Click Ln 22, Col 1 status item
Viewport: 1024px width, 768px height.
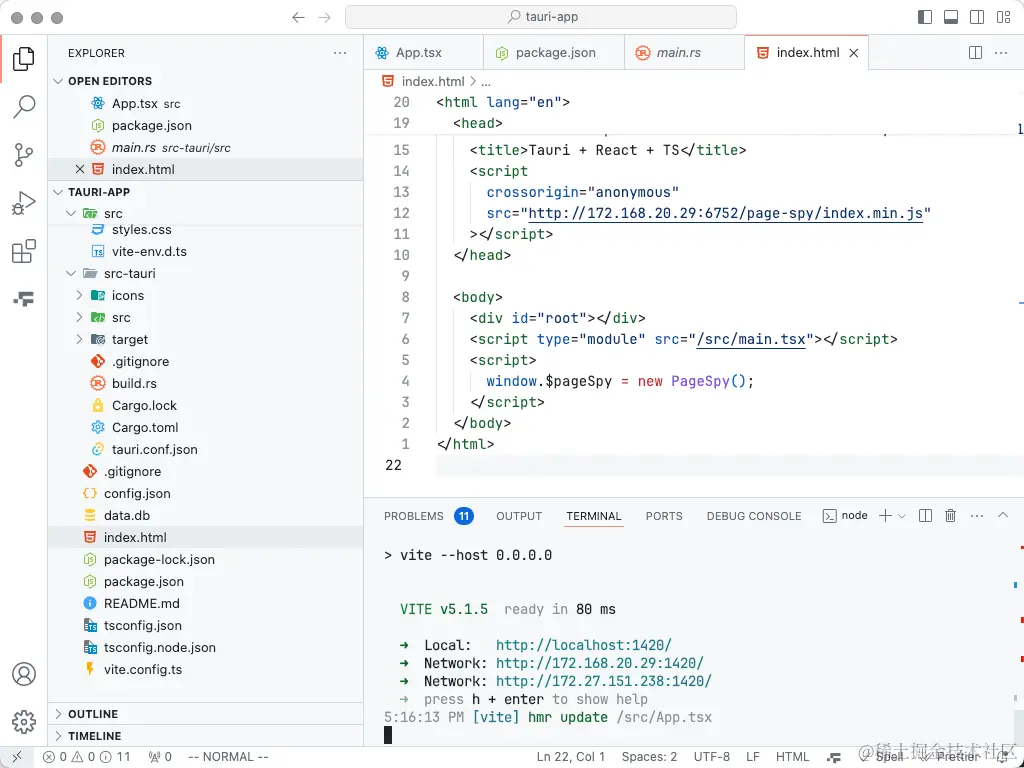571,757
